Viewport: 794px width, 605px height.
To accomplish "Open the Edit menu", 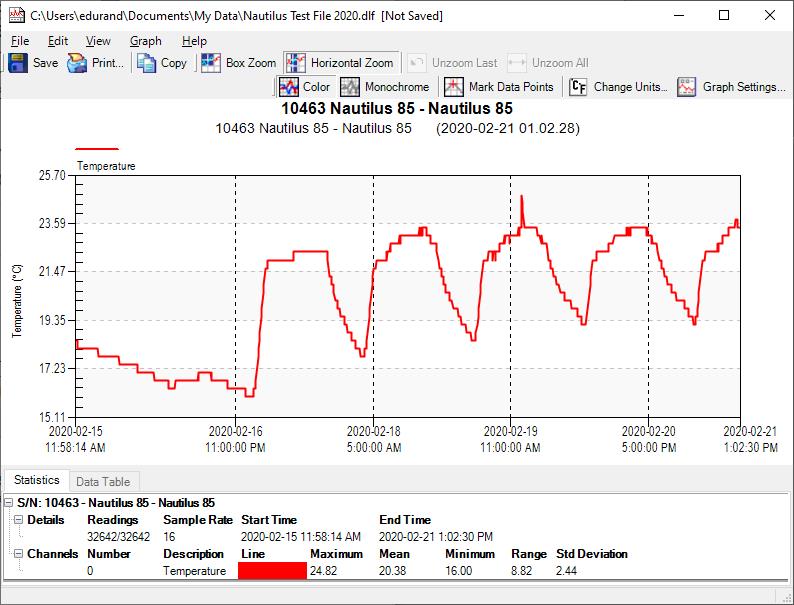I will (58, 41).
